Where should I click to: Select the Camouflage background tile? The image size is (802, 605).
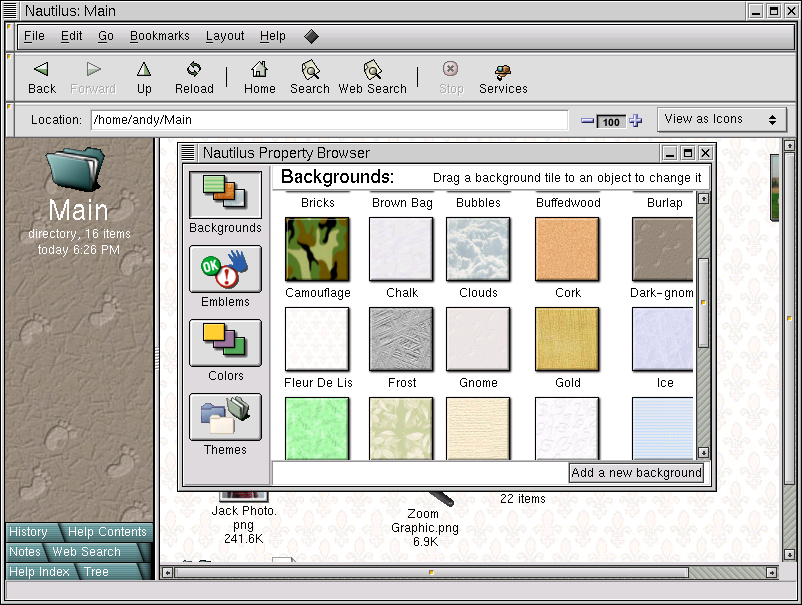[317, 249]
